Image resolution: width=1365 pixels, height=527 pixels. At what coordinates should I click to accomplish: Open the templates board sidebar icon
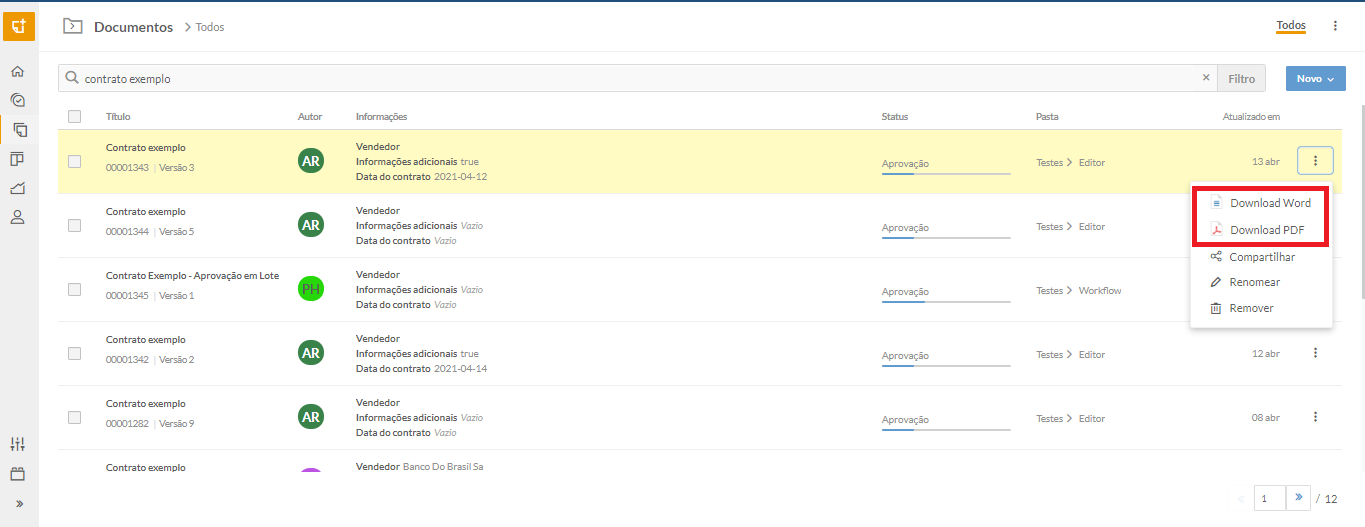coord(17,159)
